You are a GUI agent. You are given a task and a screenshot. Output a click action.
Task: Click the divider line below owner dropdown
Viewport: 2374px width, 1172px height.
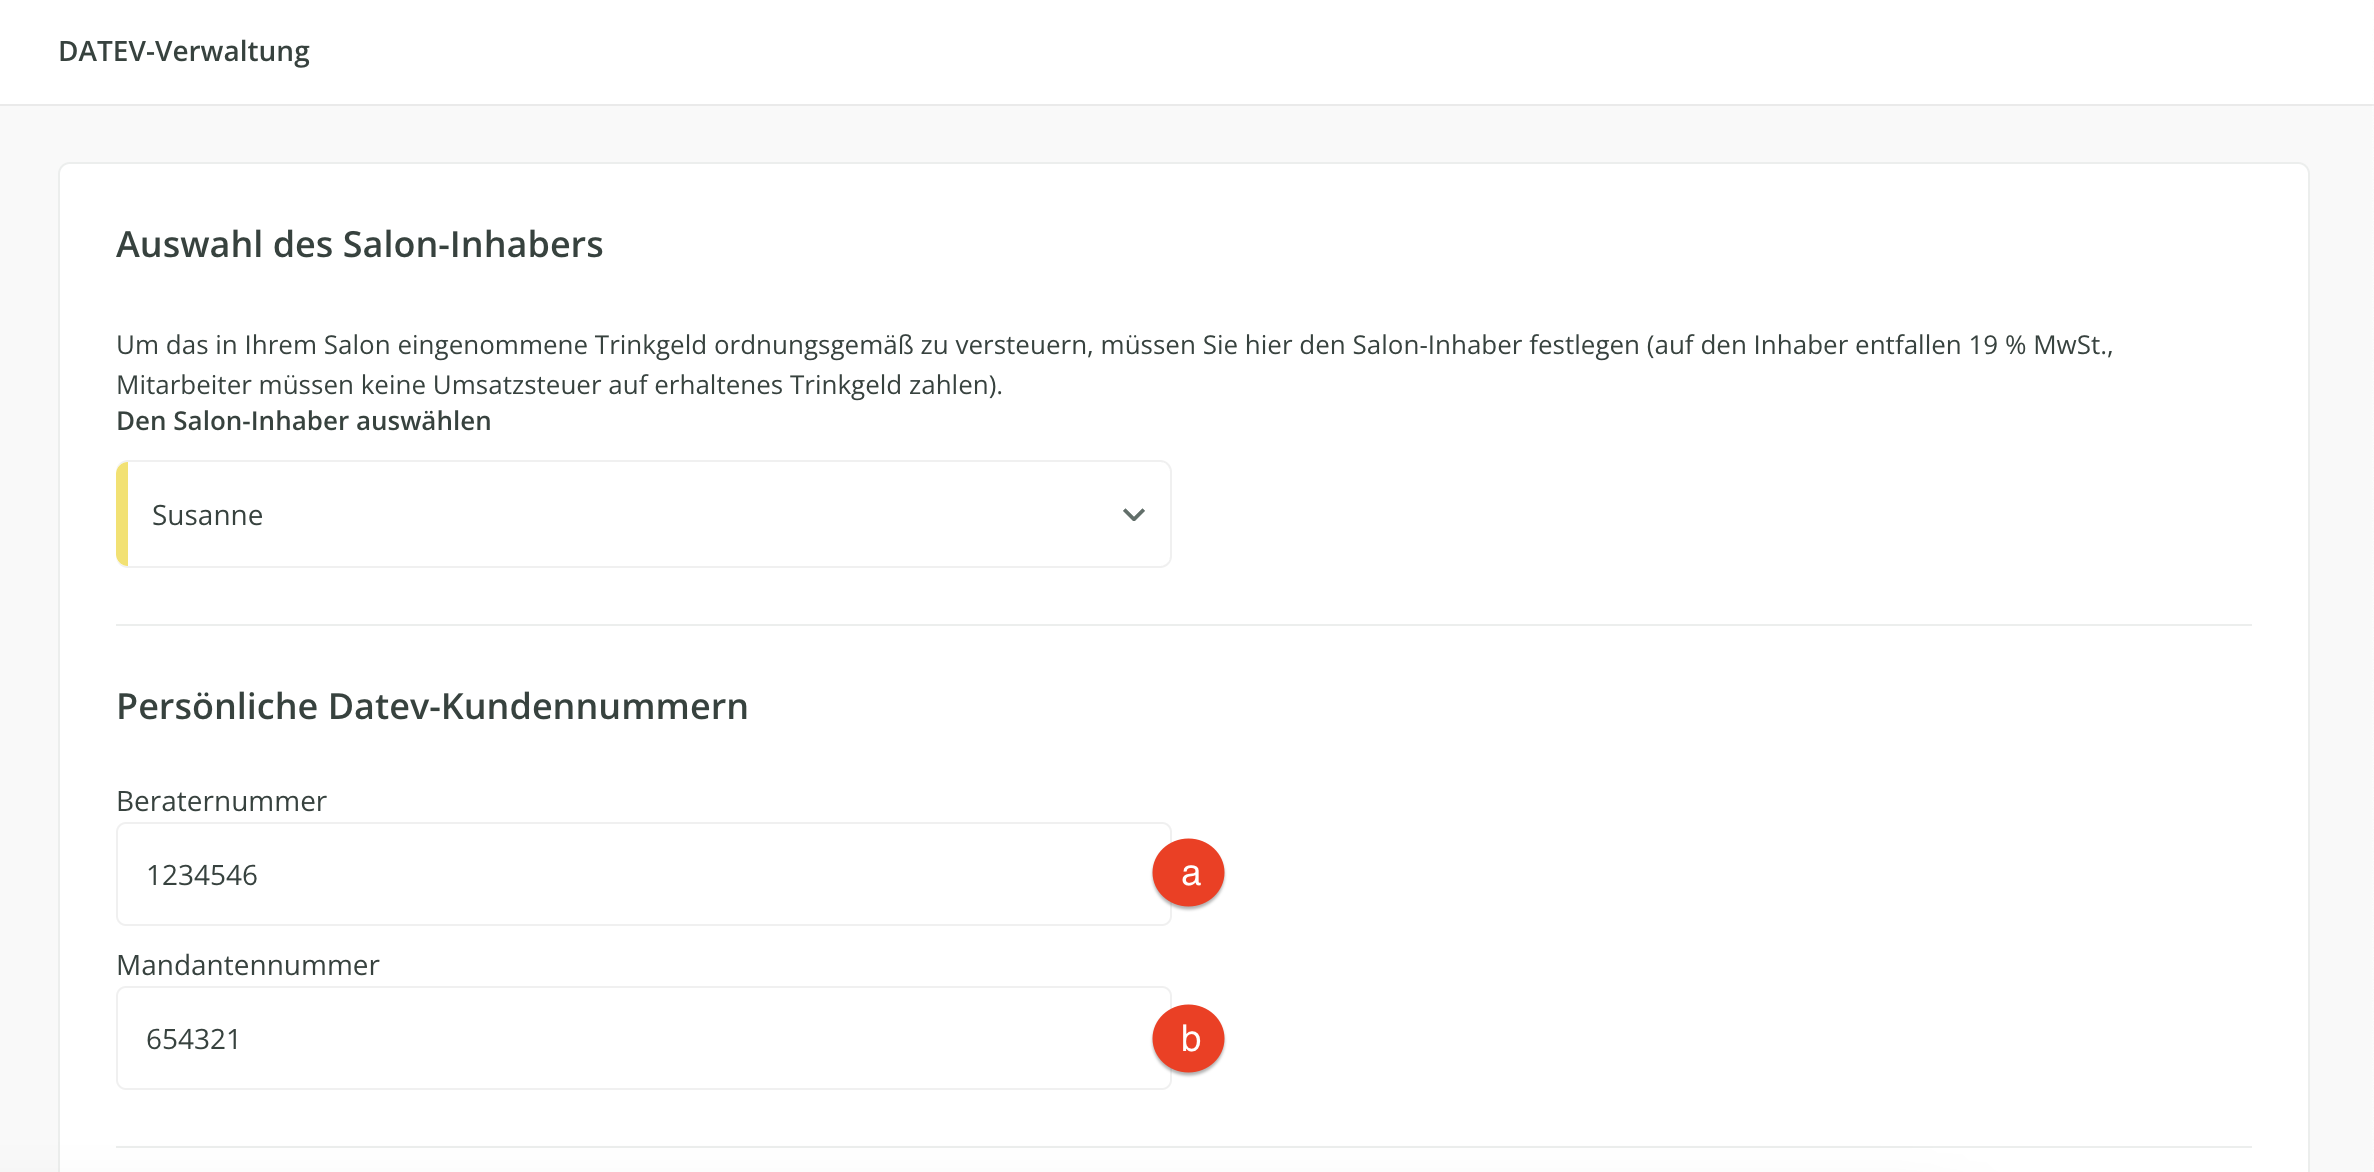(x=1183, y=625)
